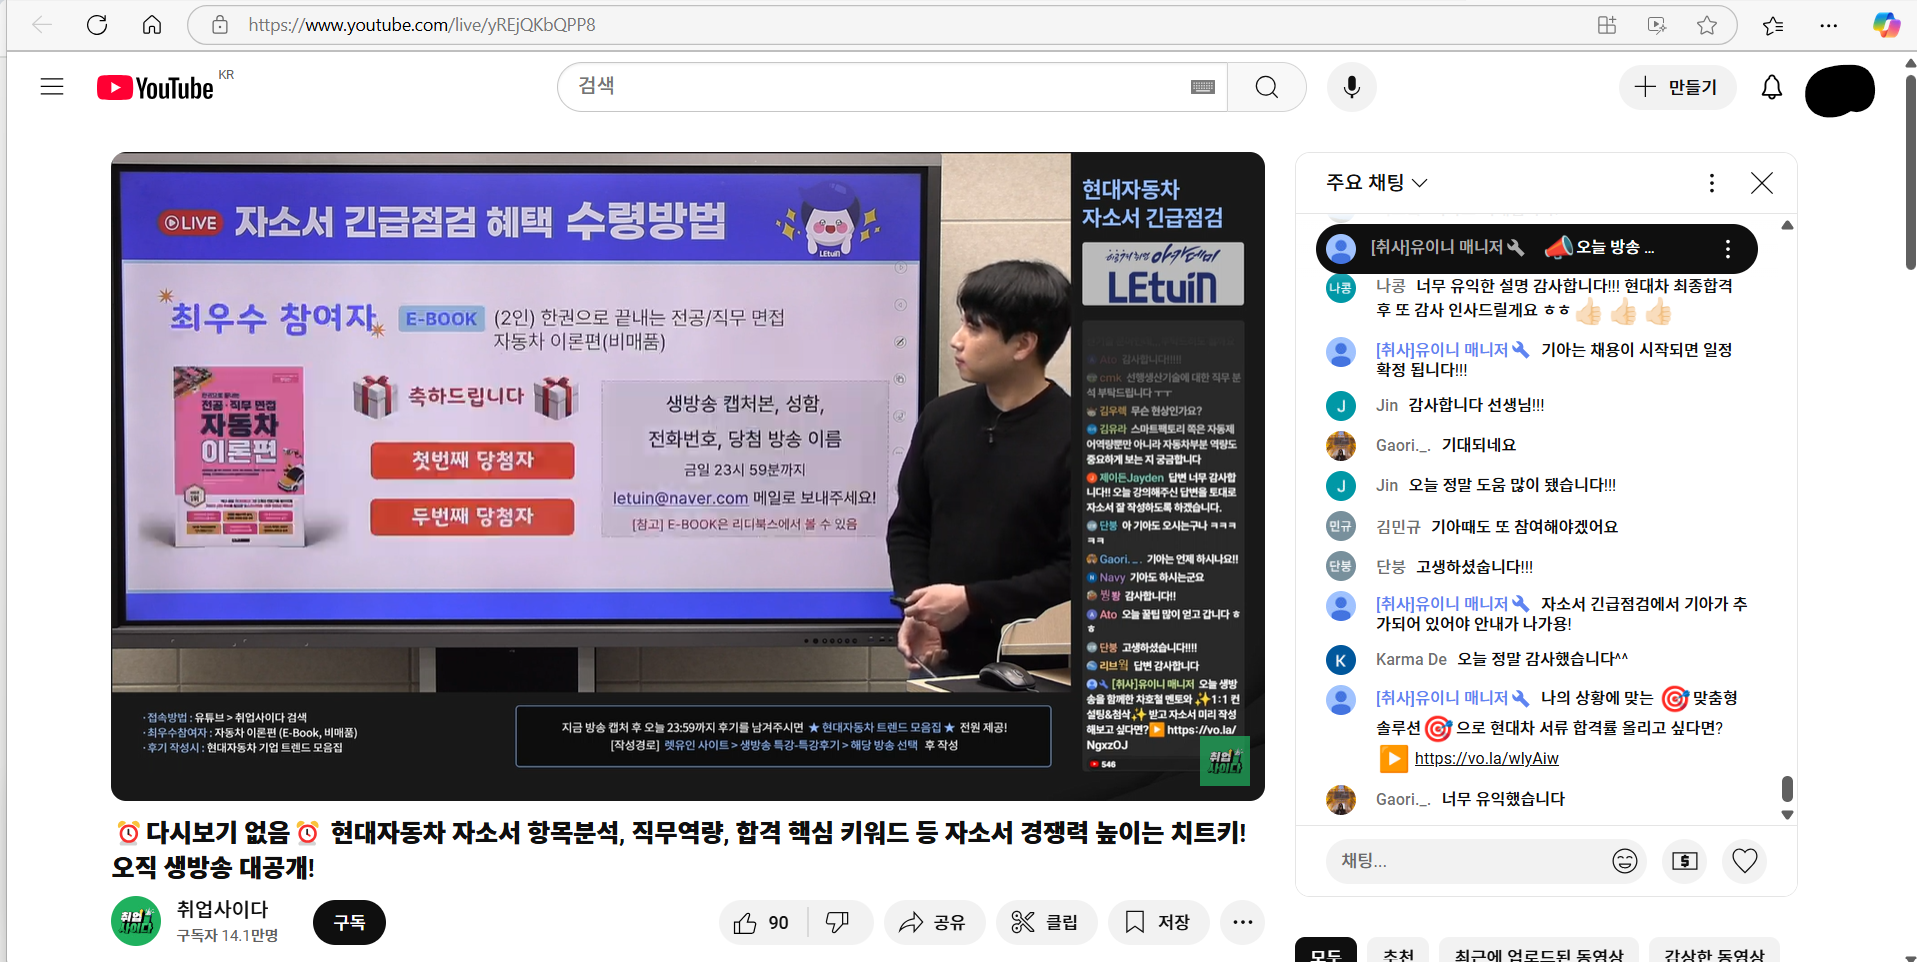Subscribe to channel with 구독 button

[349, 923]
